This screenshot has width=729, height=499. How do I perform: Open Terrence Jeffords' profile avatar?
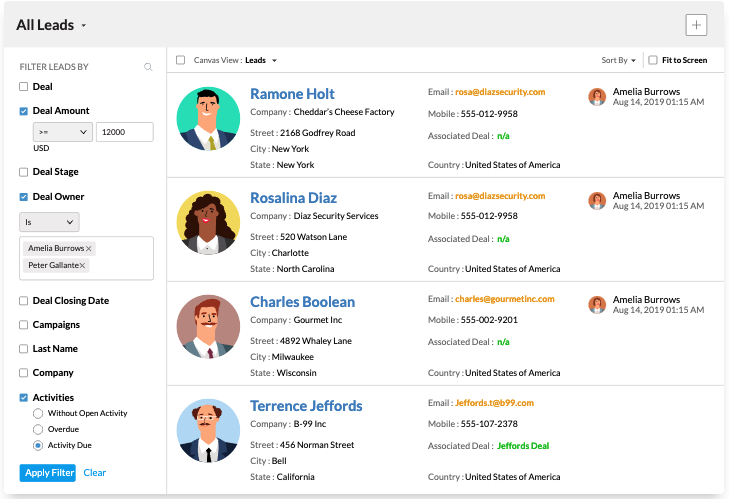[x=208, y=430]
